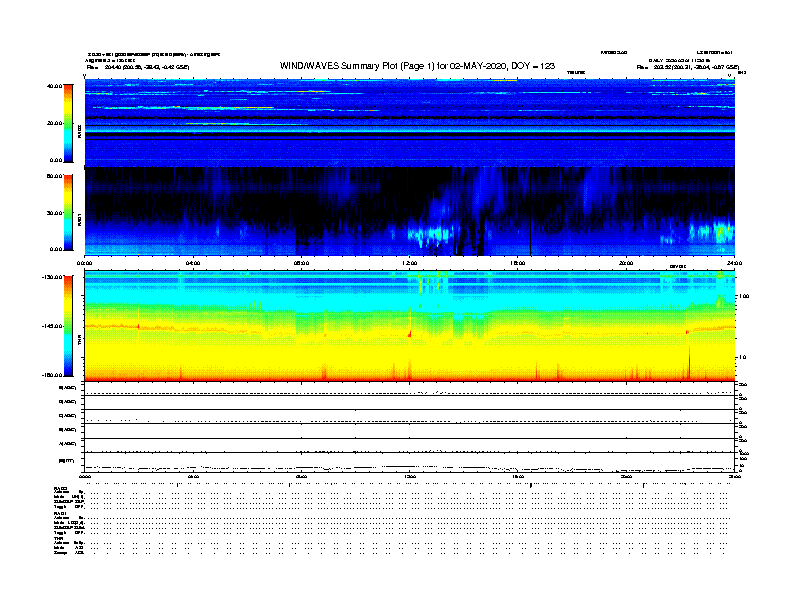Click the -130.00 value on TNR scale
Image resolution: width=792 pixels, height=612 pixels.
[x=52, y=277]
